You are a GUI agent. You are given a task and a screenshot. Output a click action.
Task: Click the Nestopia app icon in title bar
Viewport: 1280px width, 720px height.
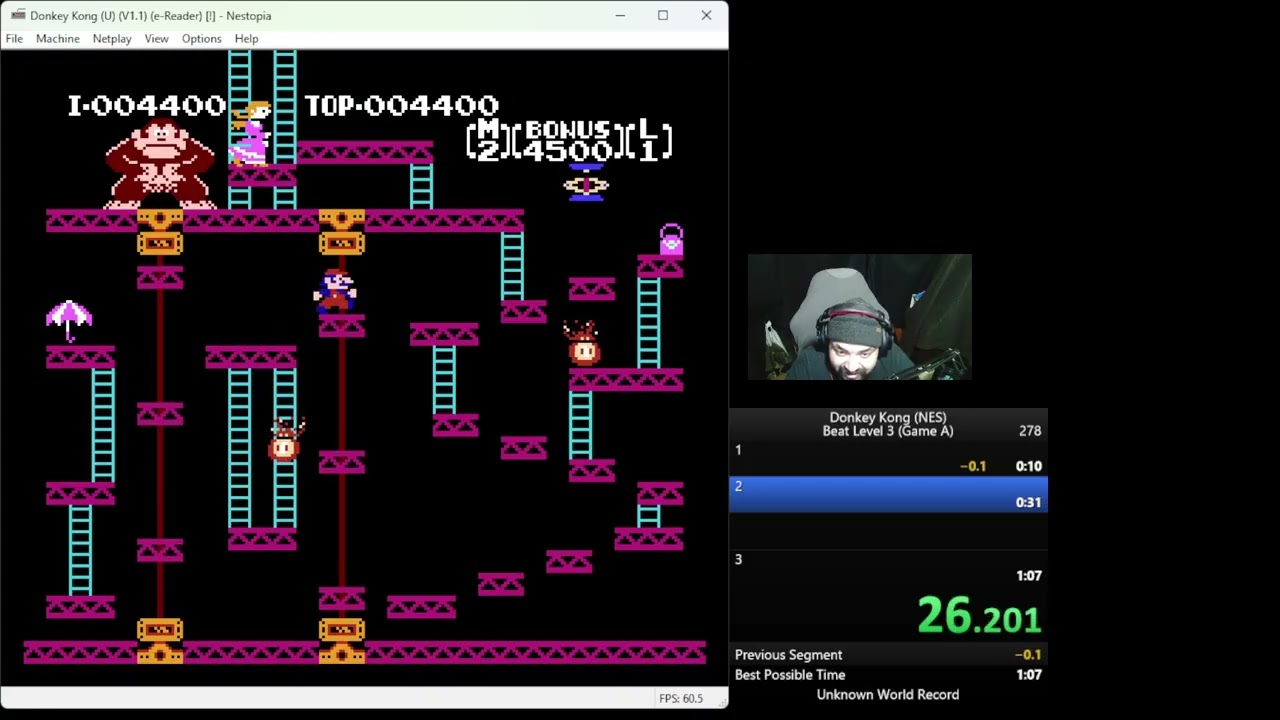point(17,15)
